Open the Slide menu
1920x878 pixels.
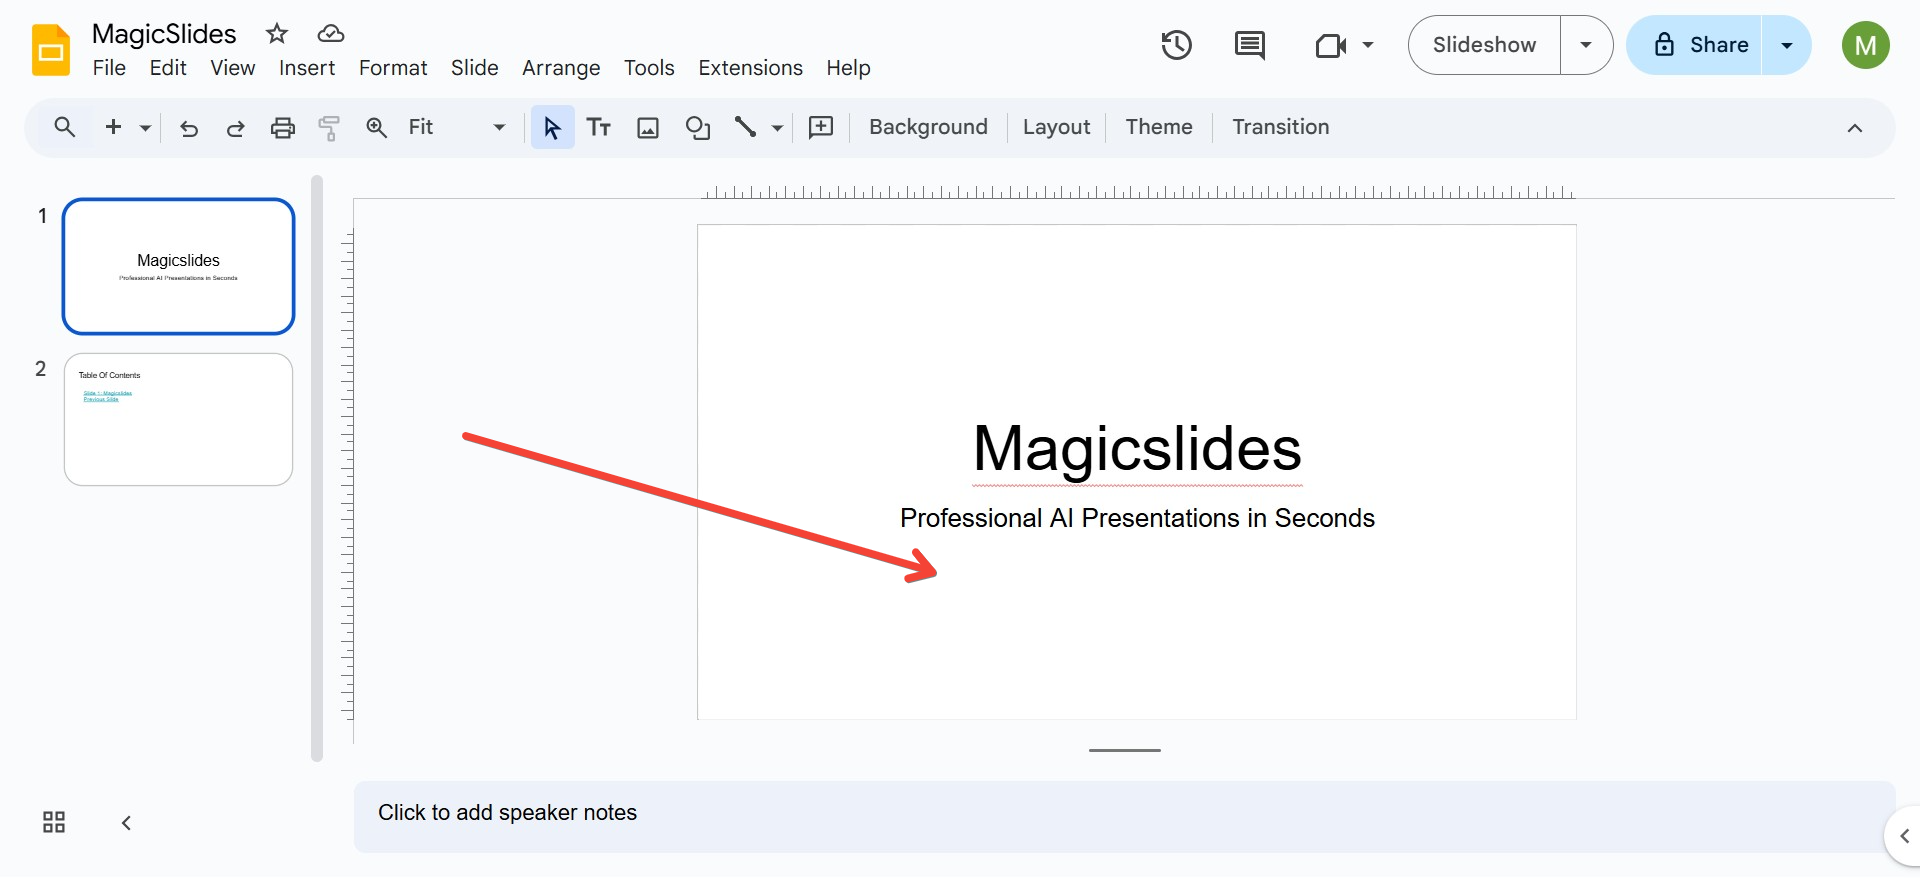click(x=475, y=68)
